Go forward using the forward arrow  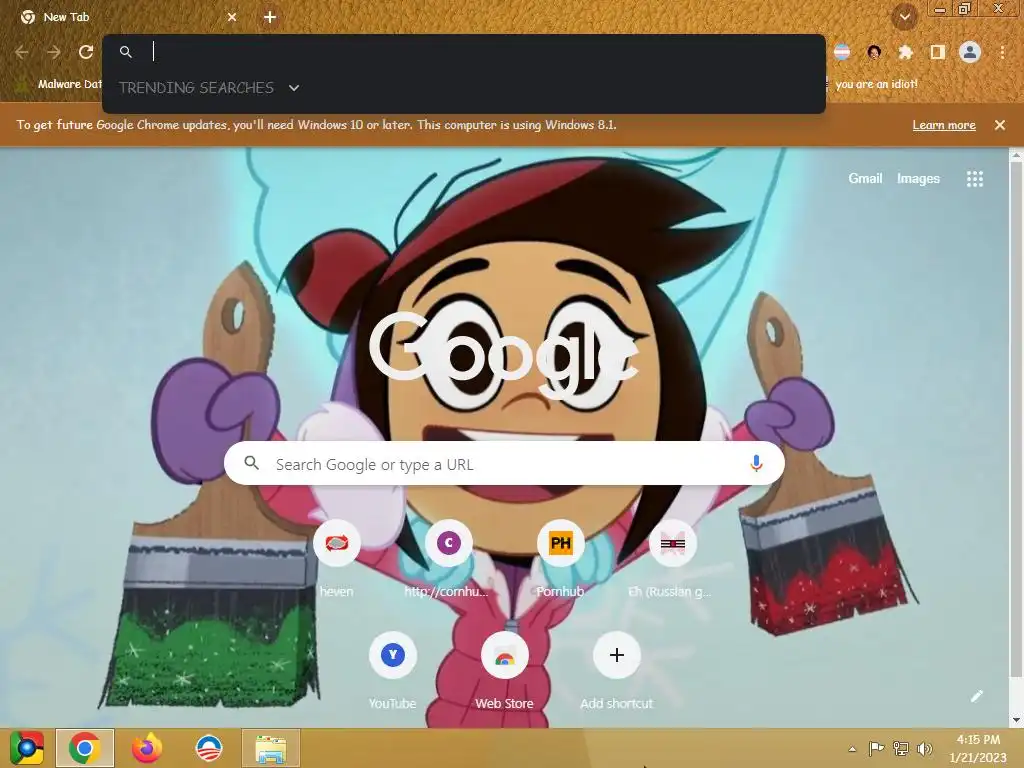click(54, 52)
